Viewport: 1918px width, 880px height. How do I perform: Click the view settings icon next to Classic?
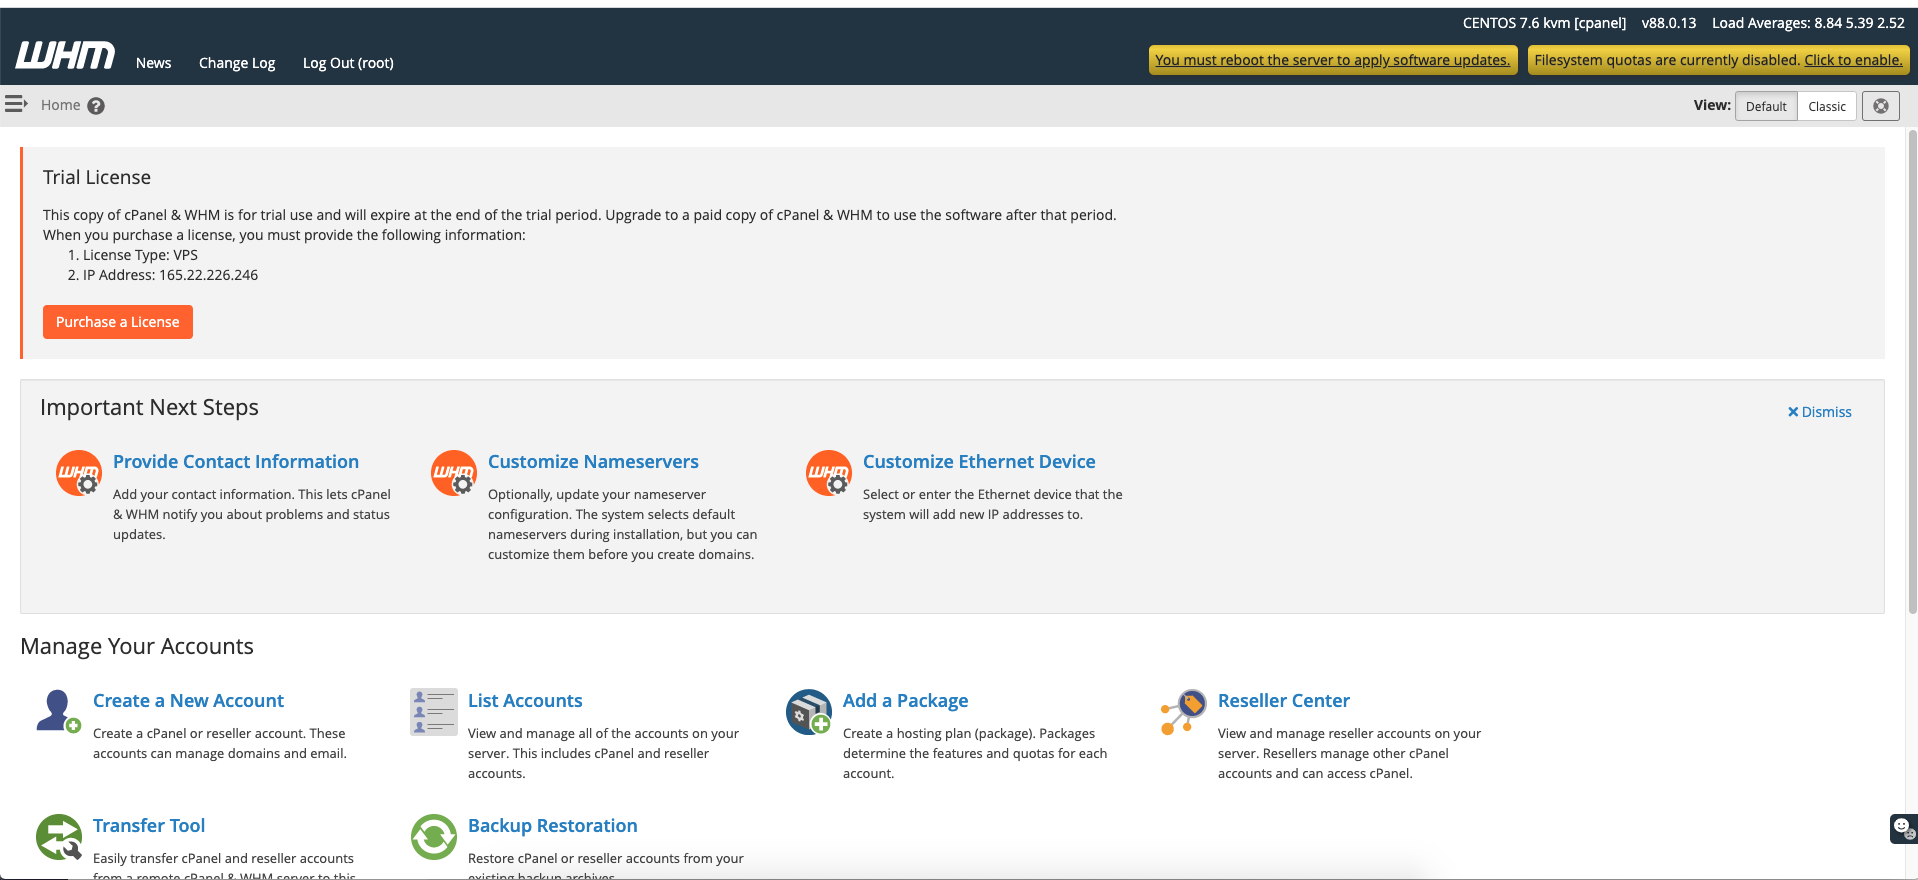coord(1881,106)
